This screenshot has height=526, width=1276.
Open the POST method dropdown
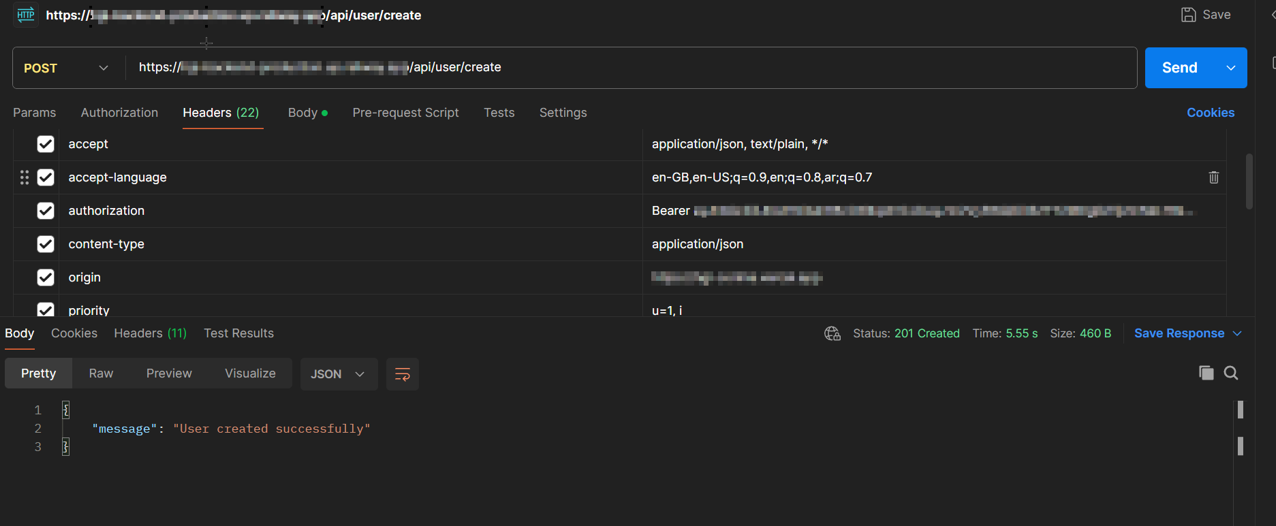[x=67, y=68]
